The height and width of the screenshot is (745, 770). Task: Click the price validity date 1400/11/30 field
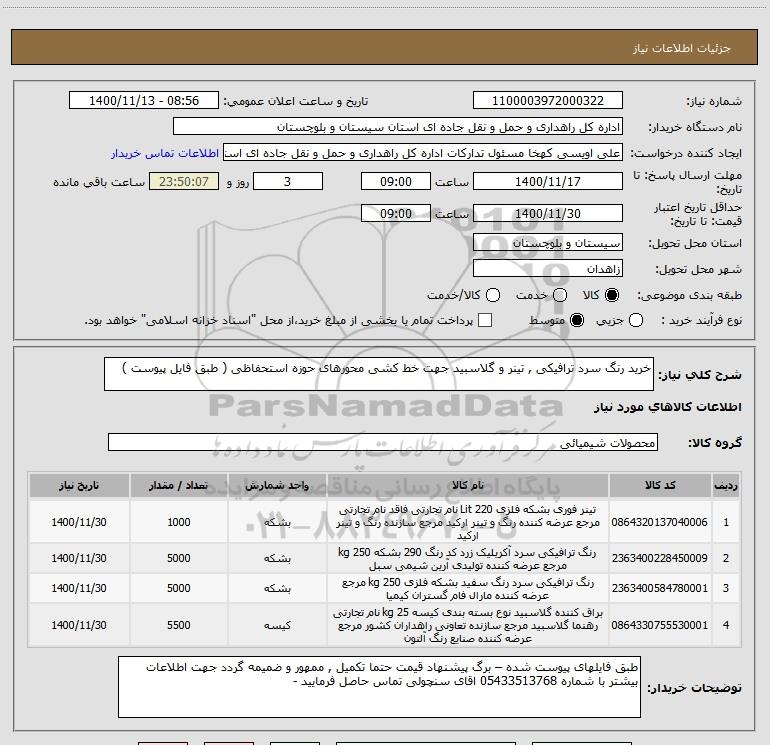point(548,213)
